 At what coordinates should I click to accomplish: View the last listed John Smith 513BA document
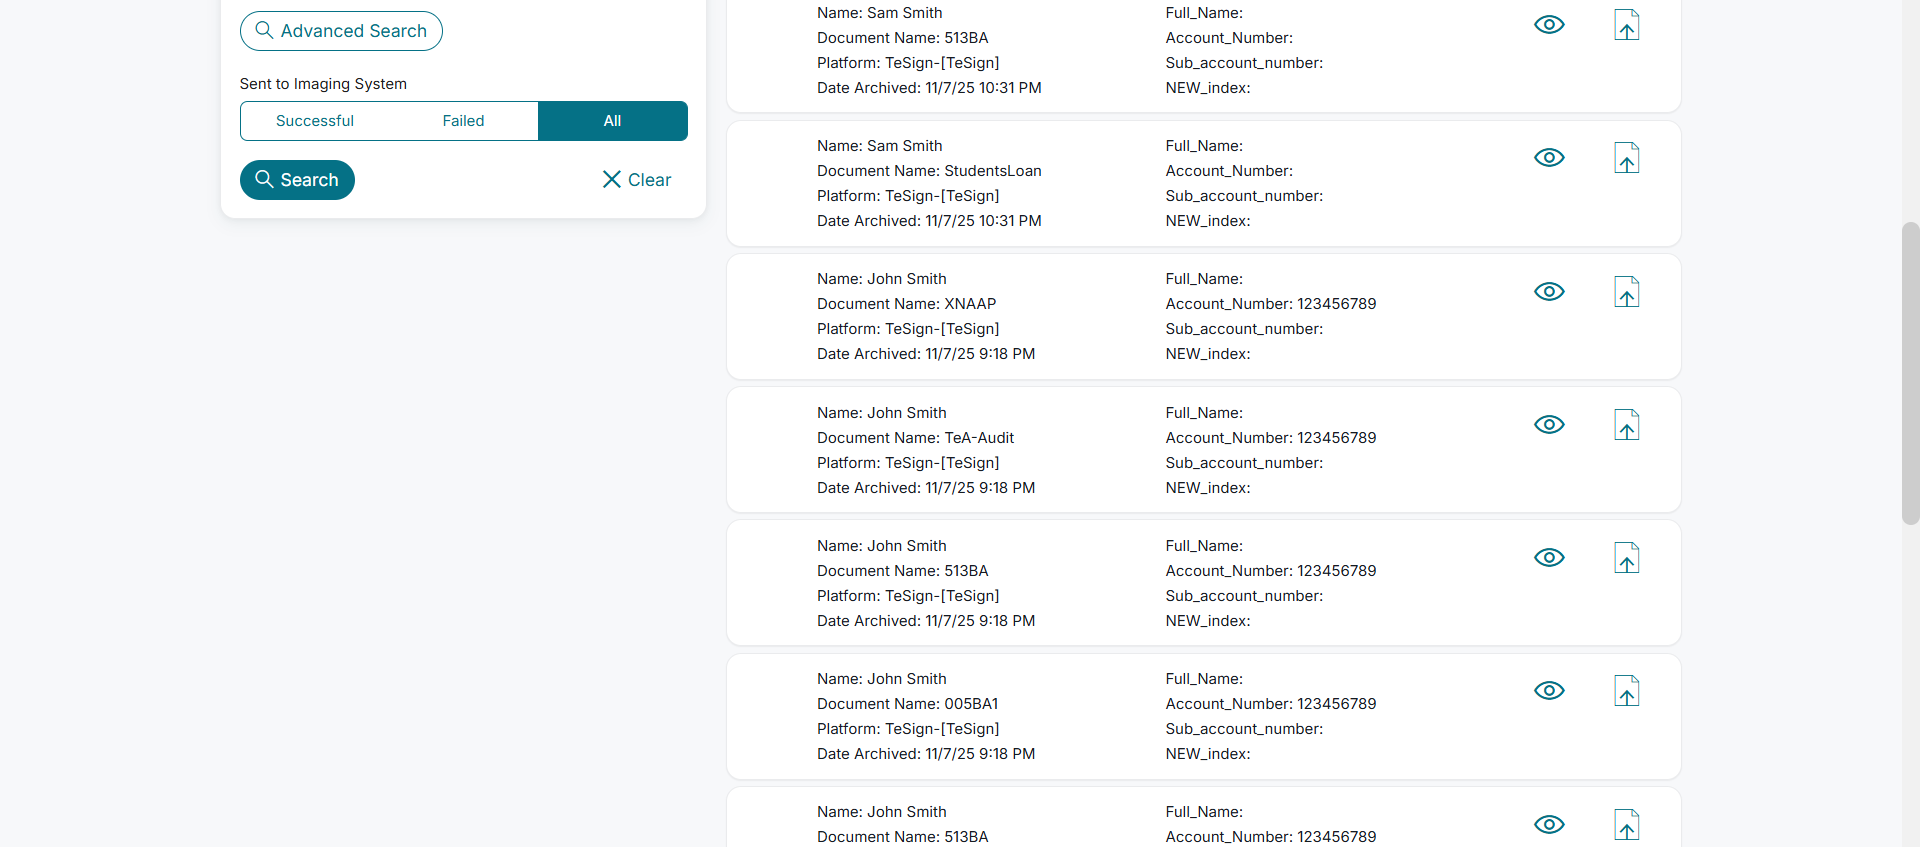1549,824
